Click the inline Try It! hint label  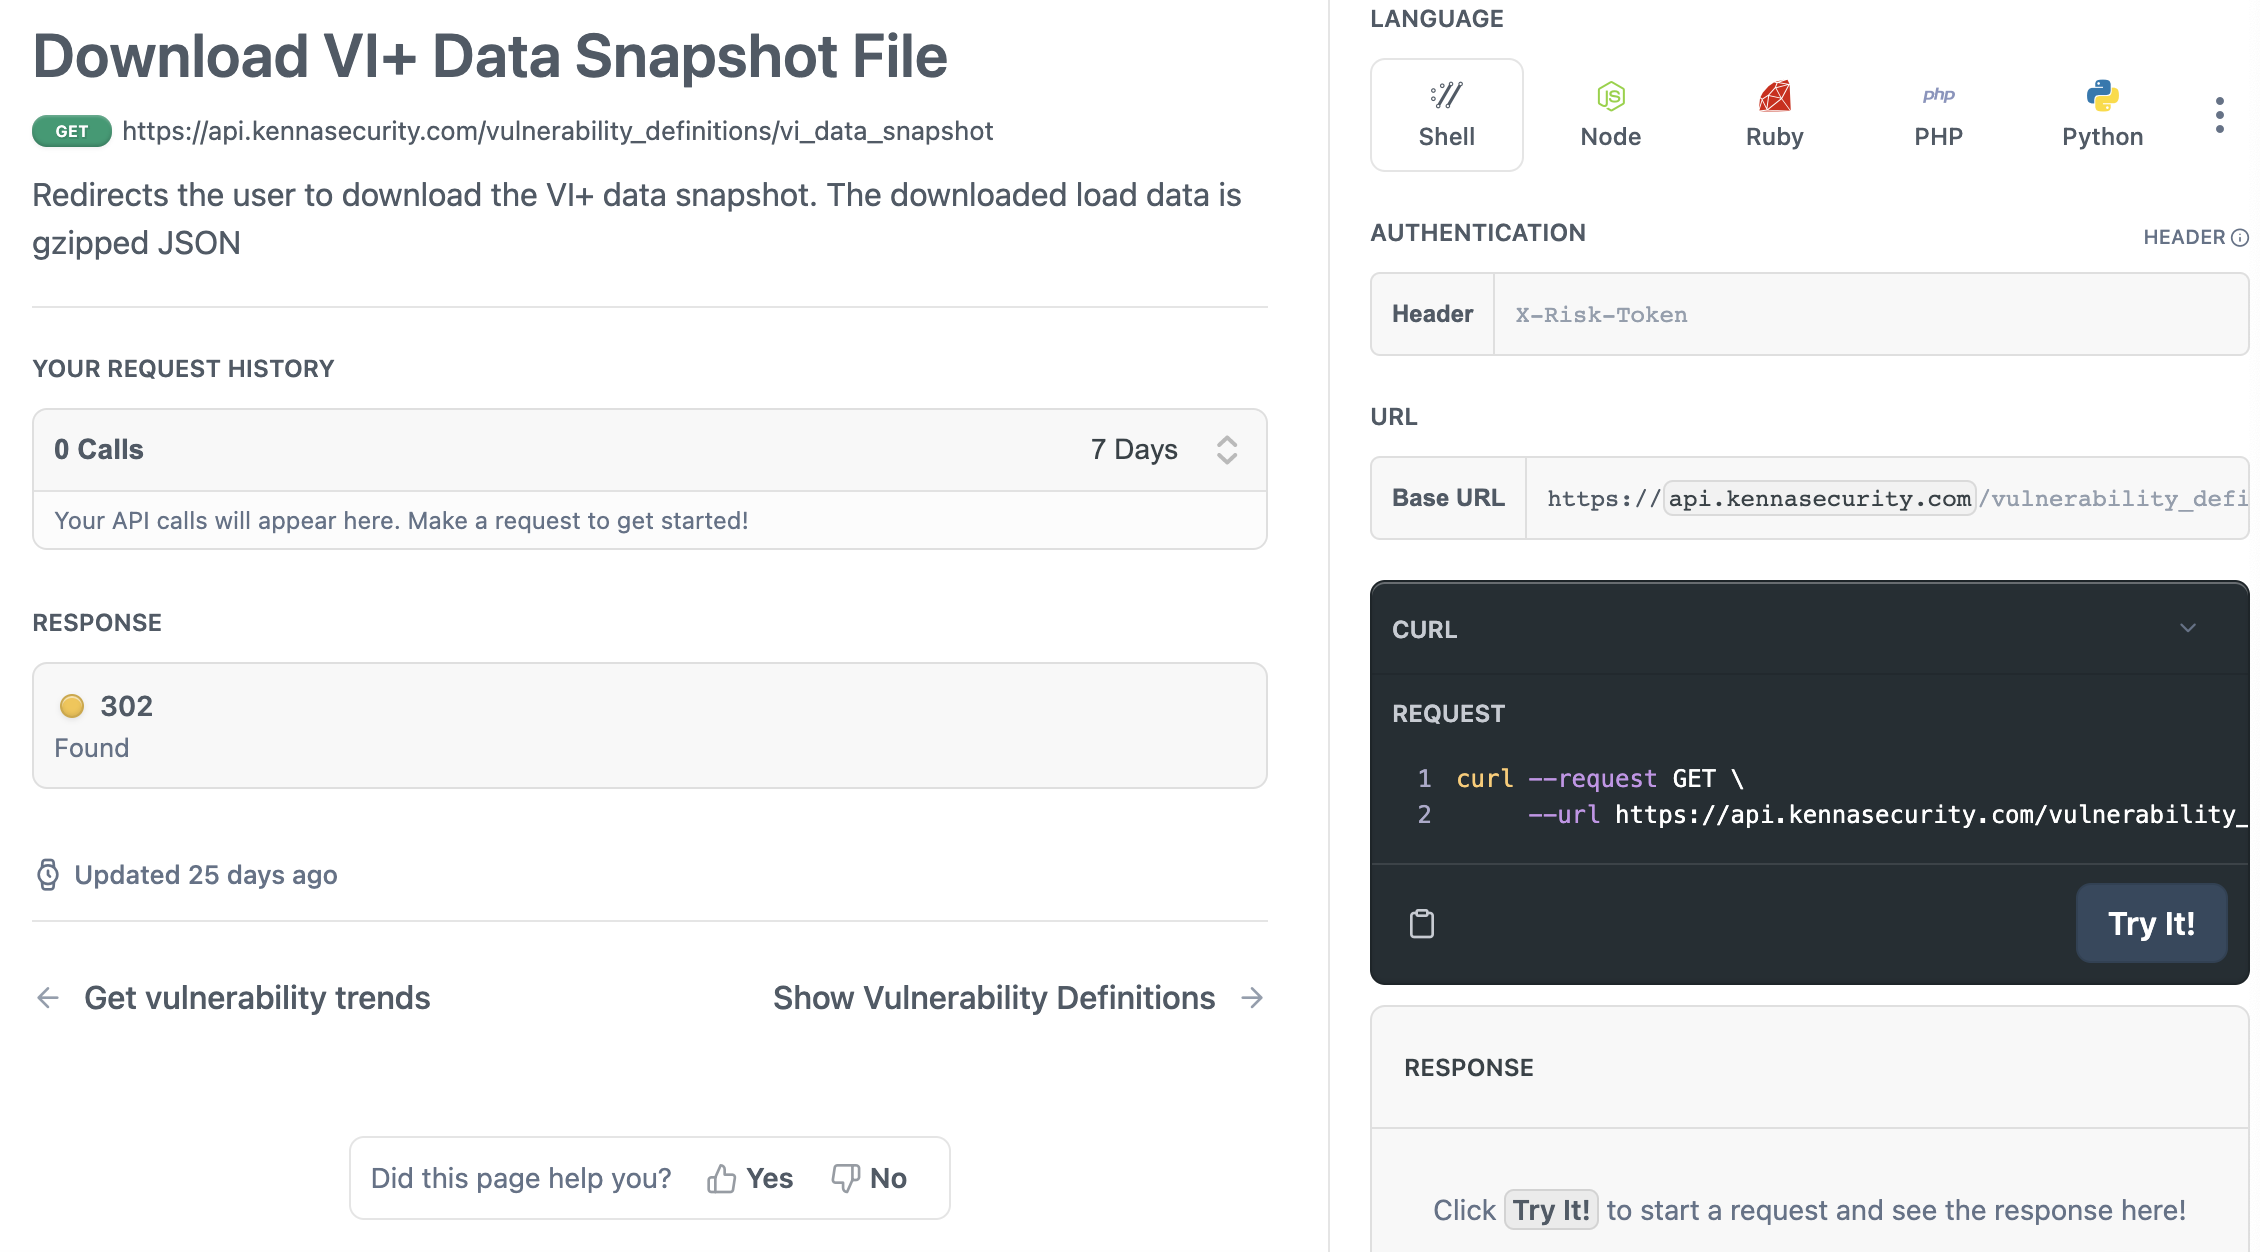click(x=1551, y=1211)
